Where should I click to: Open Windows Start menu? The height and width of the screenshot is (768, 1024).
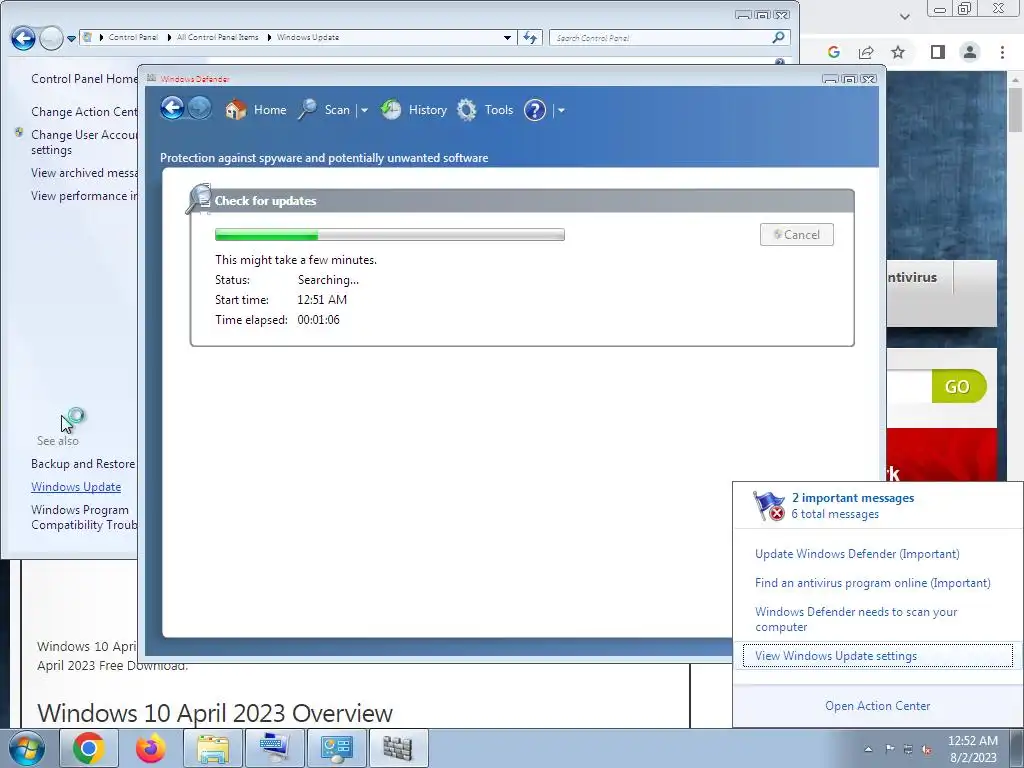26,748
